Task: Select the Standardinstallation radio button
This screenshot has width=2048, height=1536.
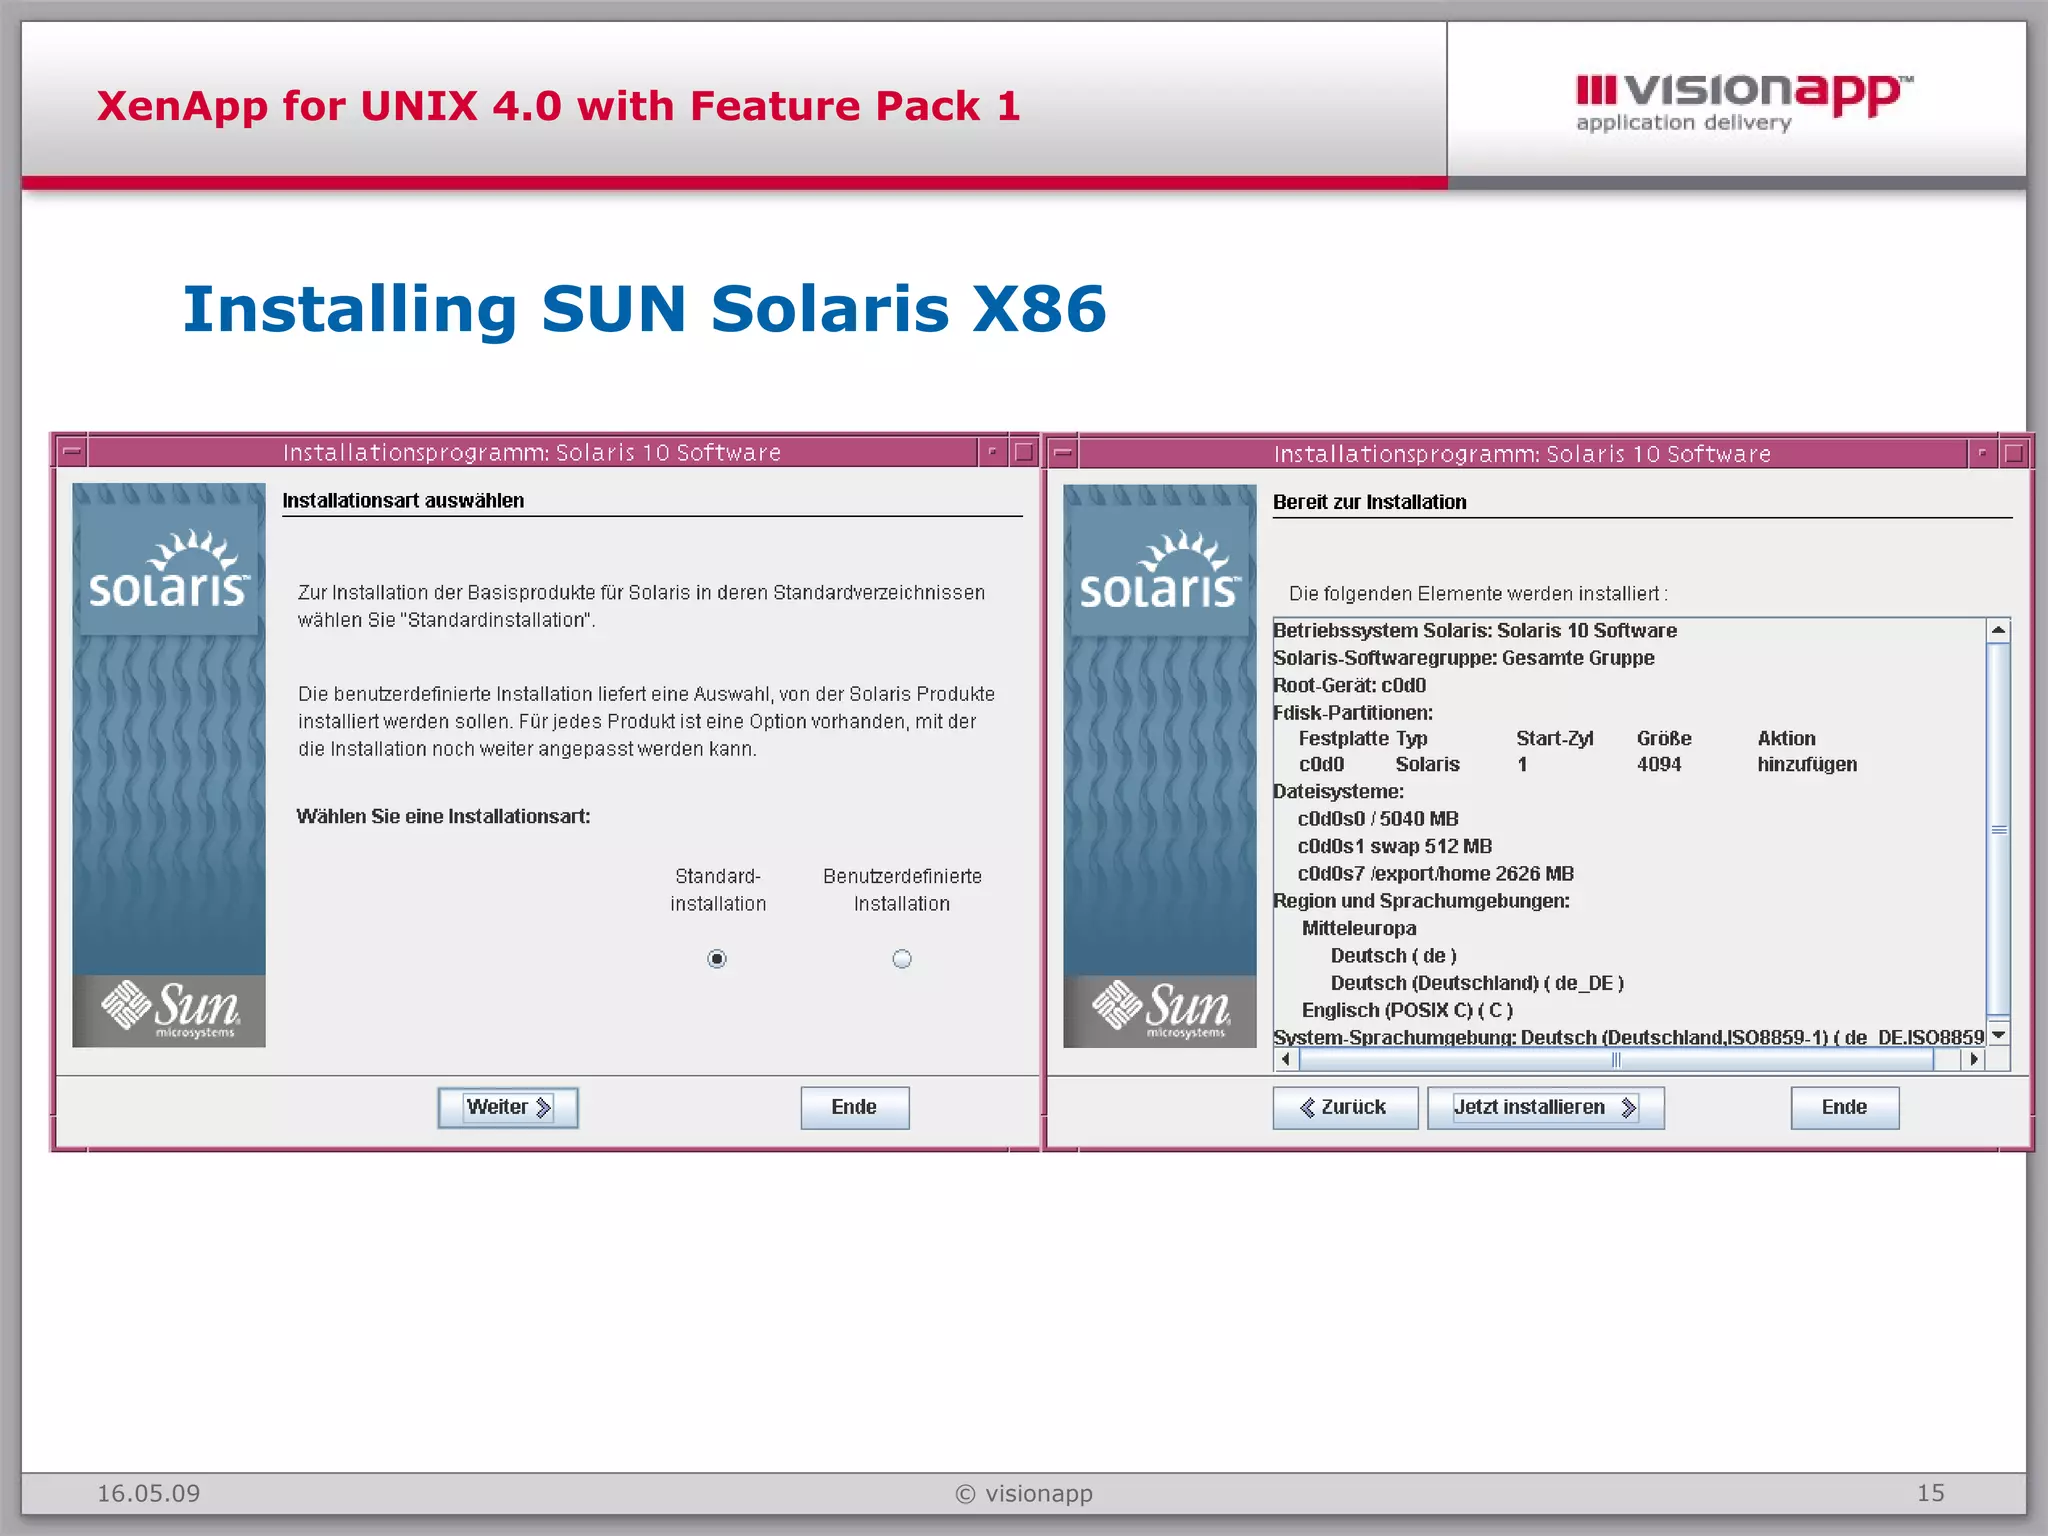Action: 717,959
